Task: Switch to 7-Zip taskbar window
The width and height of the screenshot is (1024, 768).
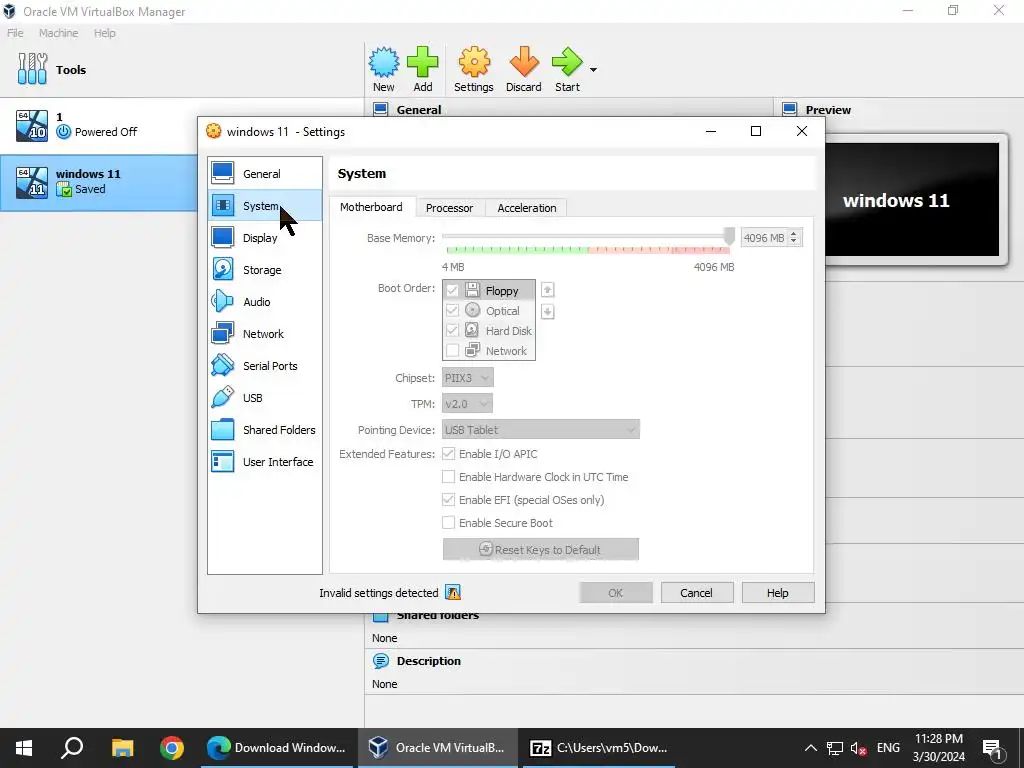Action: (x=598, y=748)
